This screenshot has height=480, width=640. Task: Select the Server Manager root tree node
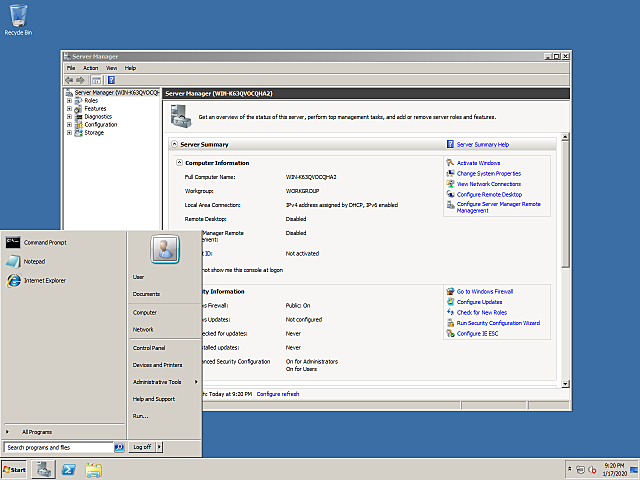click(x=116, y=93)
